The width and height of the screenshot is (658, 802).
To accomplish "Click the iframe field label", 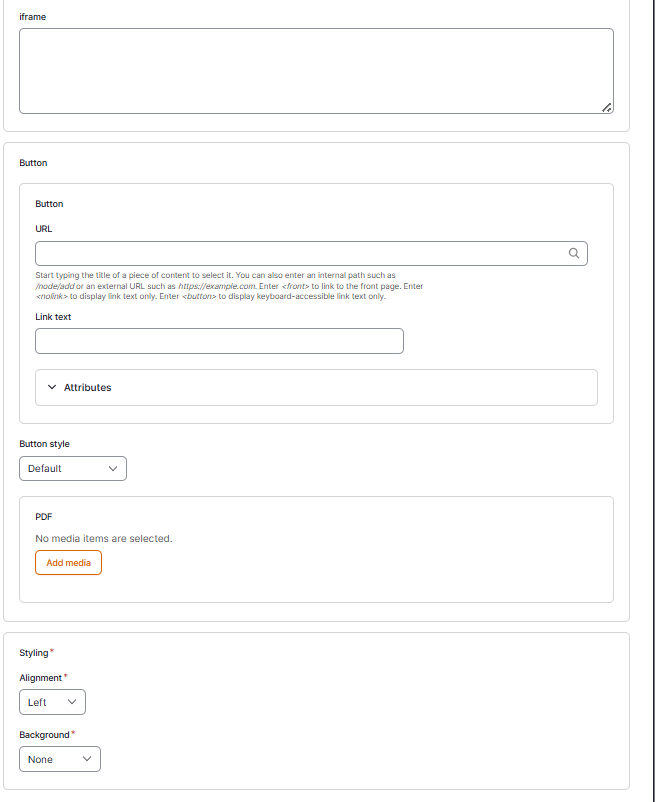I will tap(33, 17).
